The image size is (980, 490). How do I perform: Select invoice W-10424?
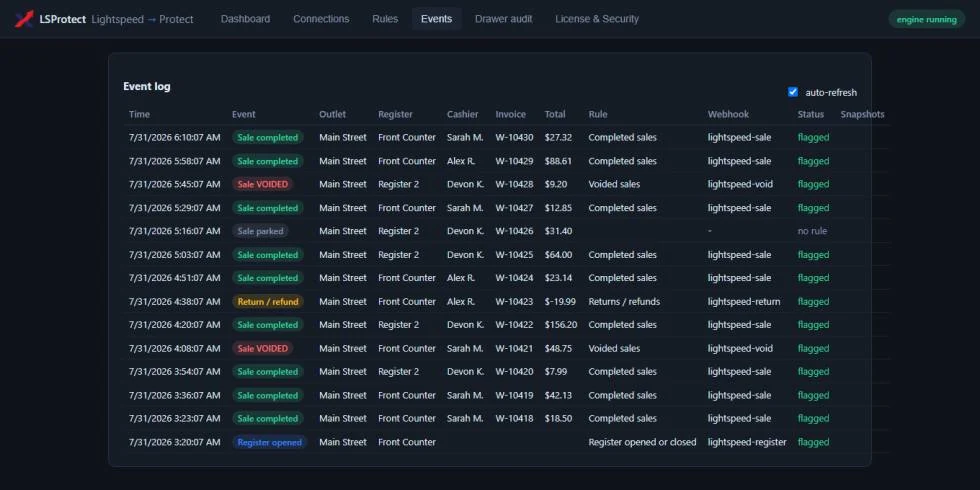point(514,278)
